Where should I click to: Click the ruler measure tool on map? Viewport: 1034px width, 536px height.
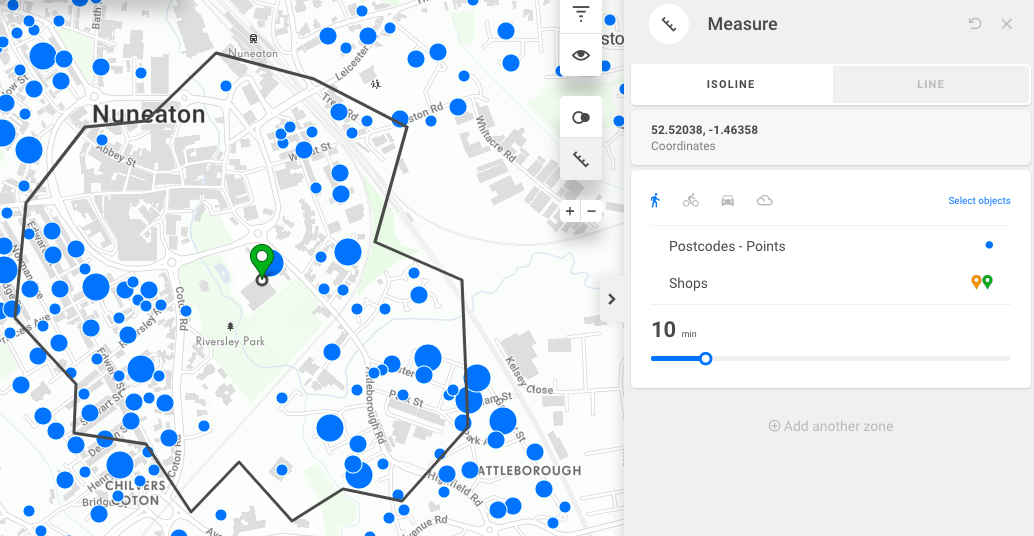(x=581, y=159)
